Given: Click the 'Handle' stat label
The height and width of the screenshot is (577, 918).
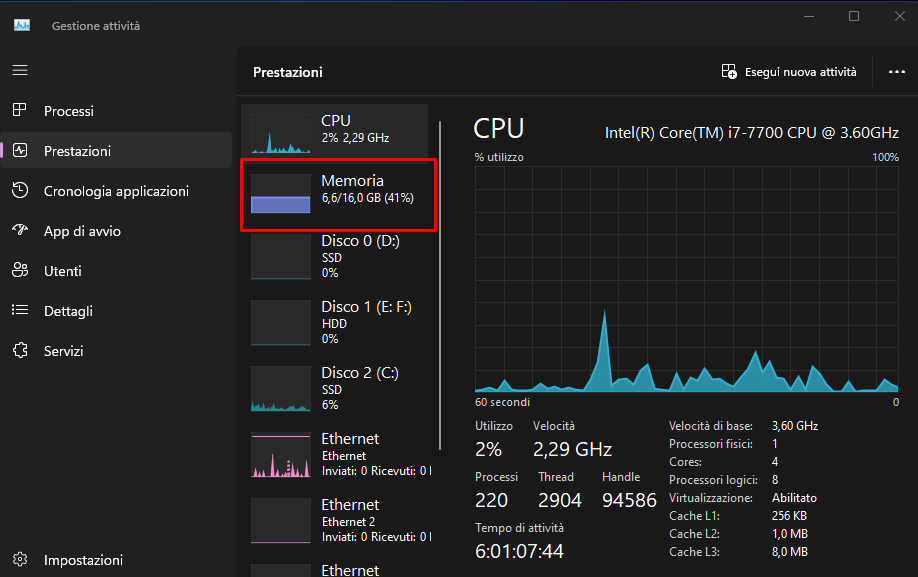Looking at the screenshot, I should 621,477.
